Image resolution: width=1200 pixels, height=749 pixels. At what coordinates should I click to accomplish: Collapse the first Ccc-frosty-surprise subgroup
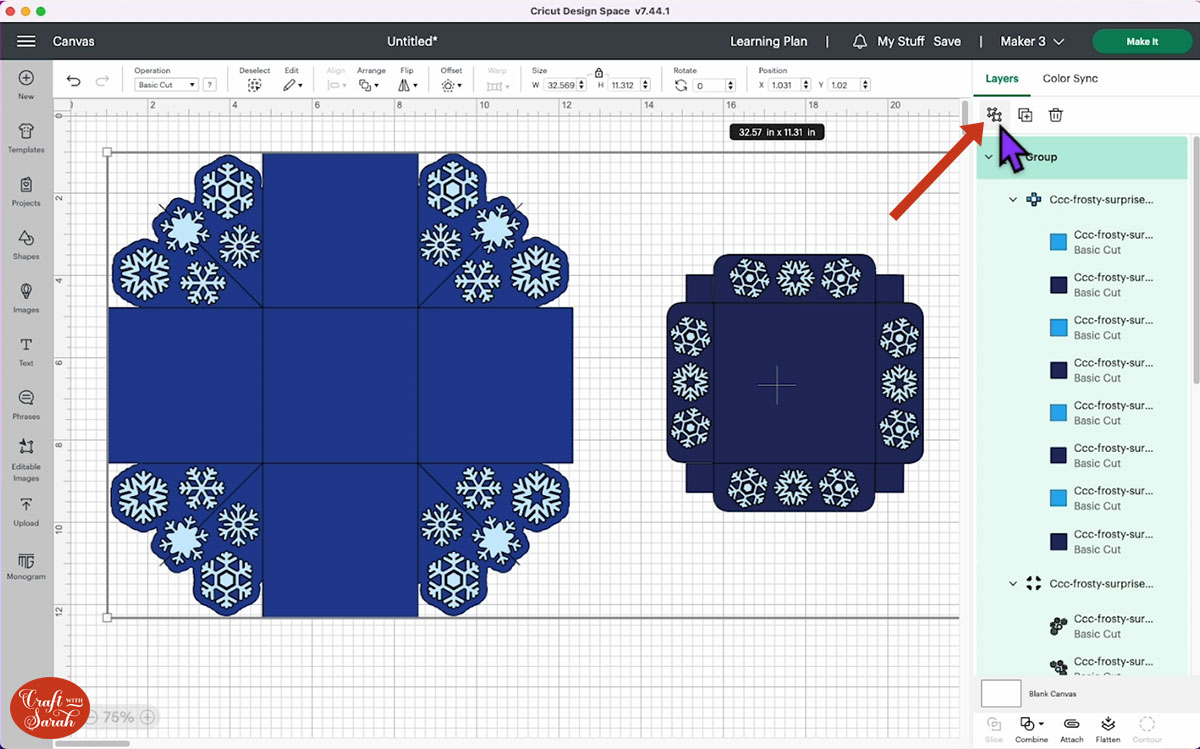[x=1013, y=200]
